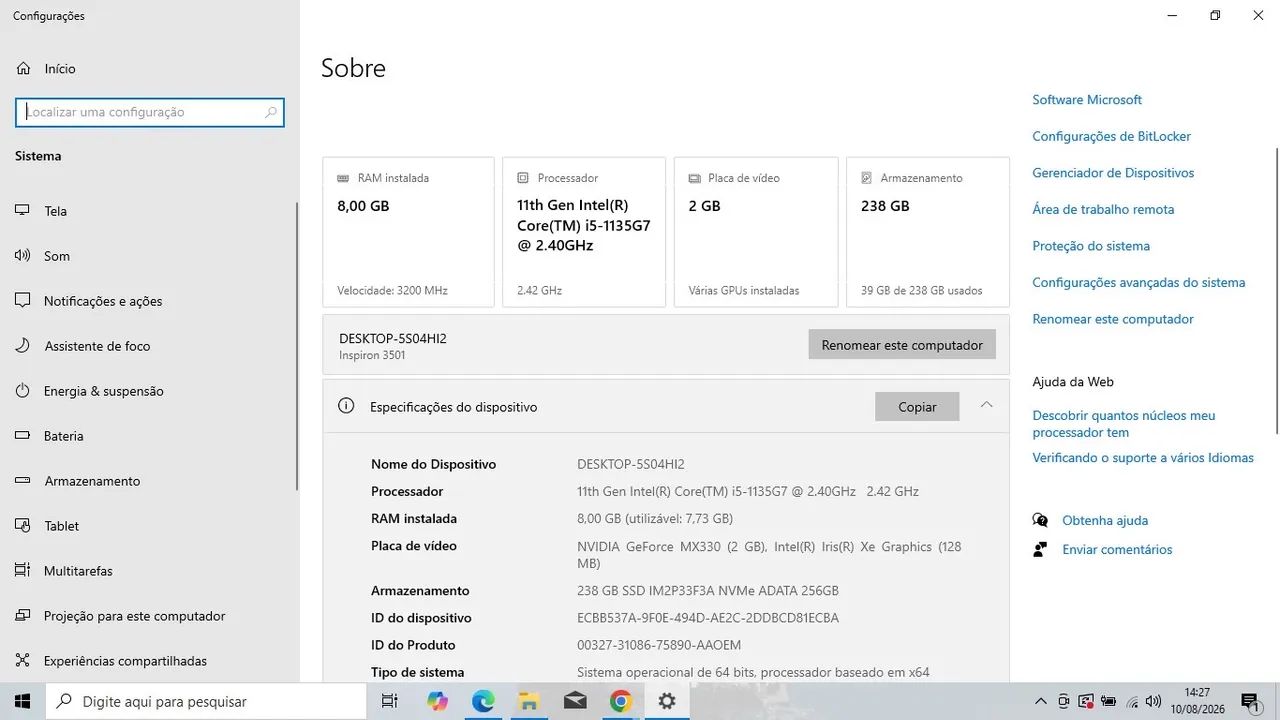
Task: Click the Settings gear on taskbar
Action: (x=667, y=701)
